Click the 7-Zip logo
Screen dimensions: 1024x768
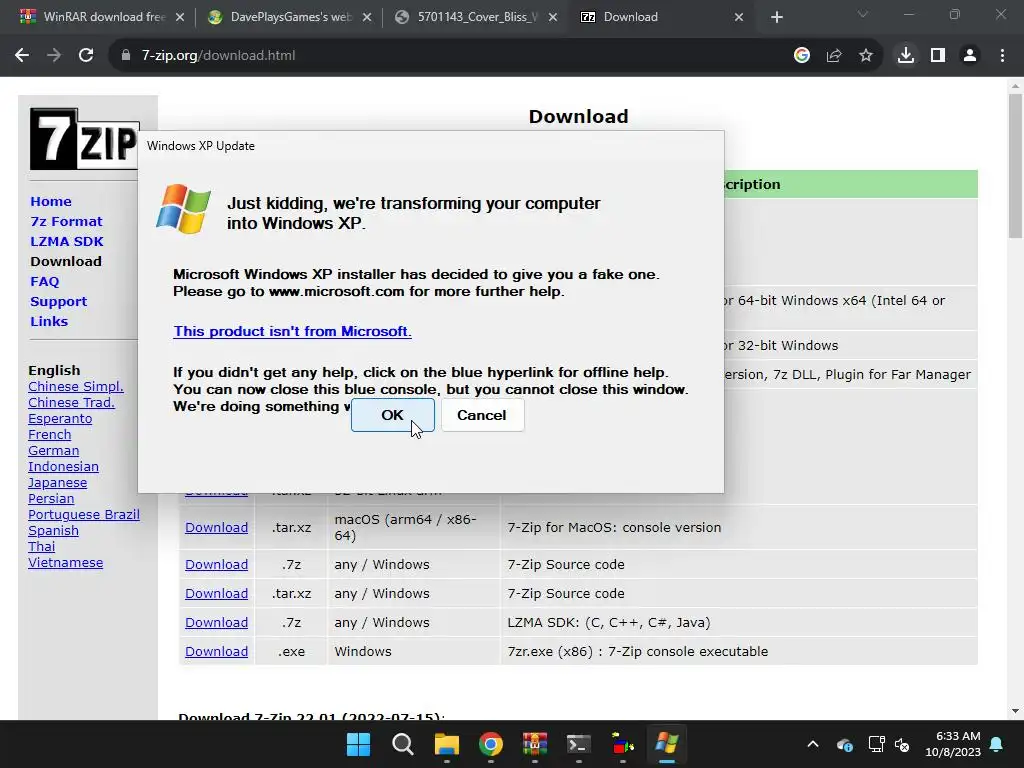(x=84, y=139)
